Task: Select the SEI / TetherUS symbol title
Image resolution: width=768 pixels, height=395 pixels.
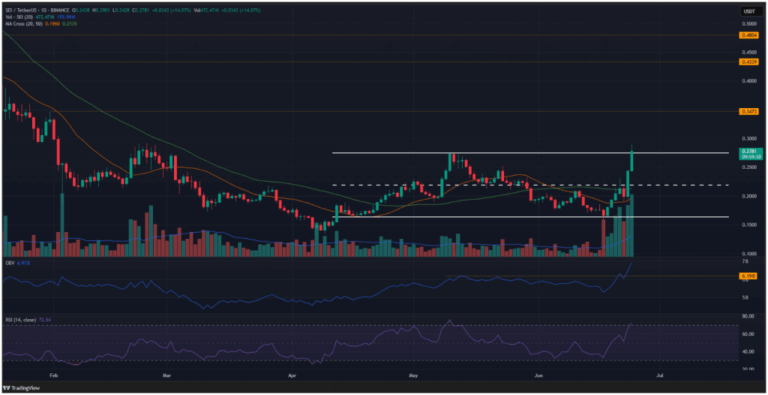Action: pos(20,10)
